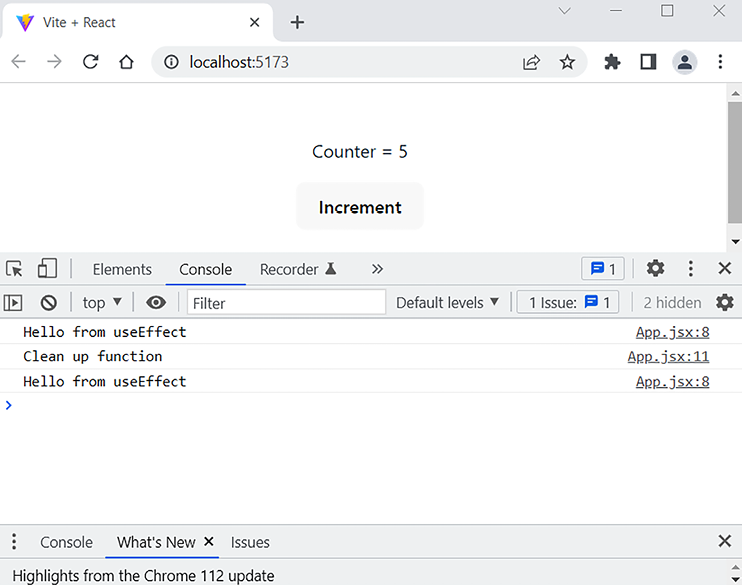Switch to the Elements tab
Image resolution: width=742 pixels, height=585 pixels.
tap(122, 269)
